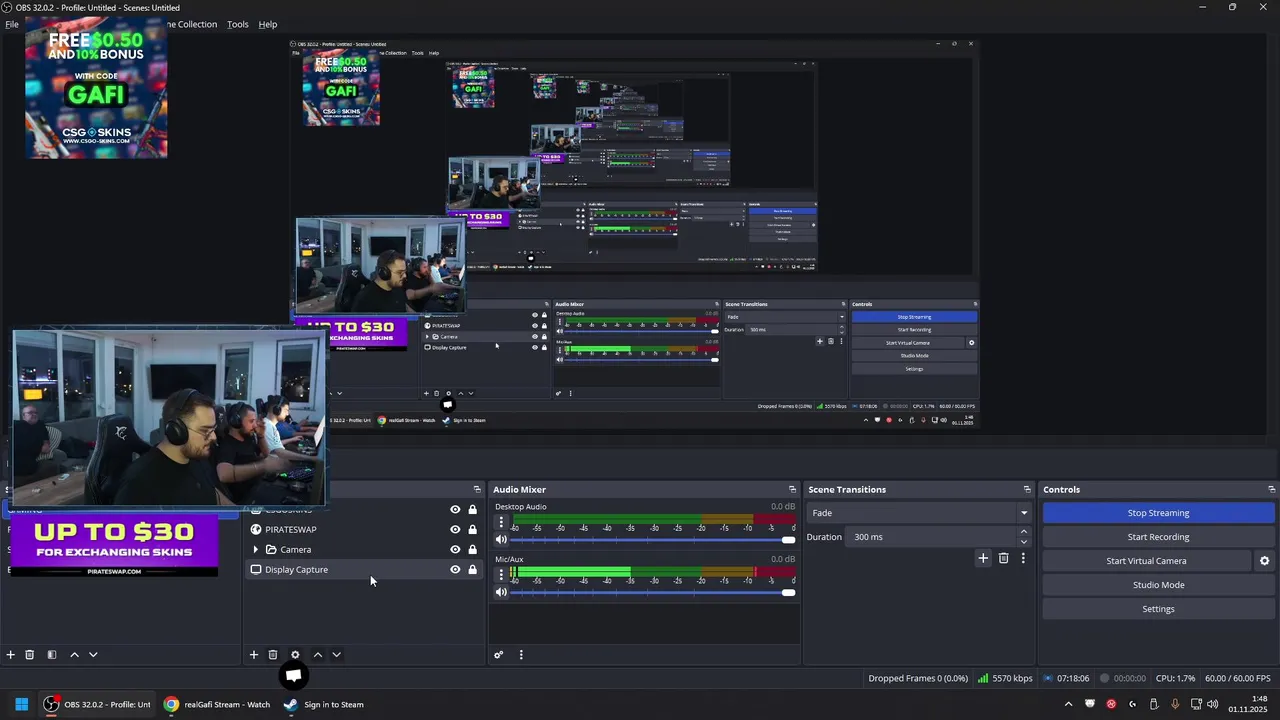This screenshot has height=720, width=1280.
Task: Click the 07:18:06 streaming time status
Action: click(x=1066, y=678)
